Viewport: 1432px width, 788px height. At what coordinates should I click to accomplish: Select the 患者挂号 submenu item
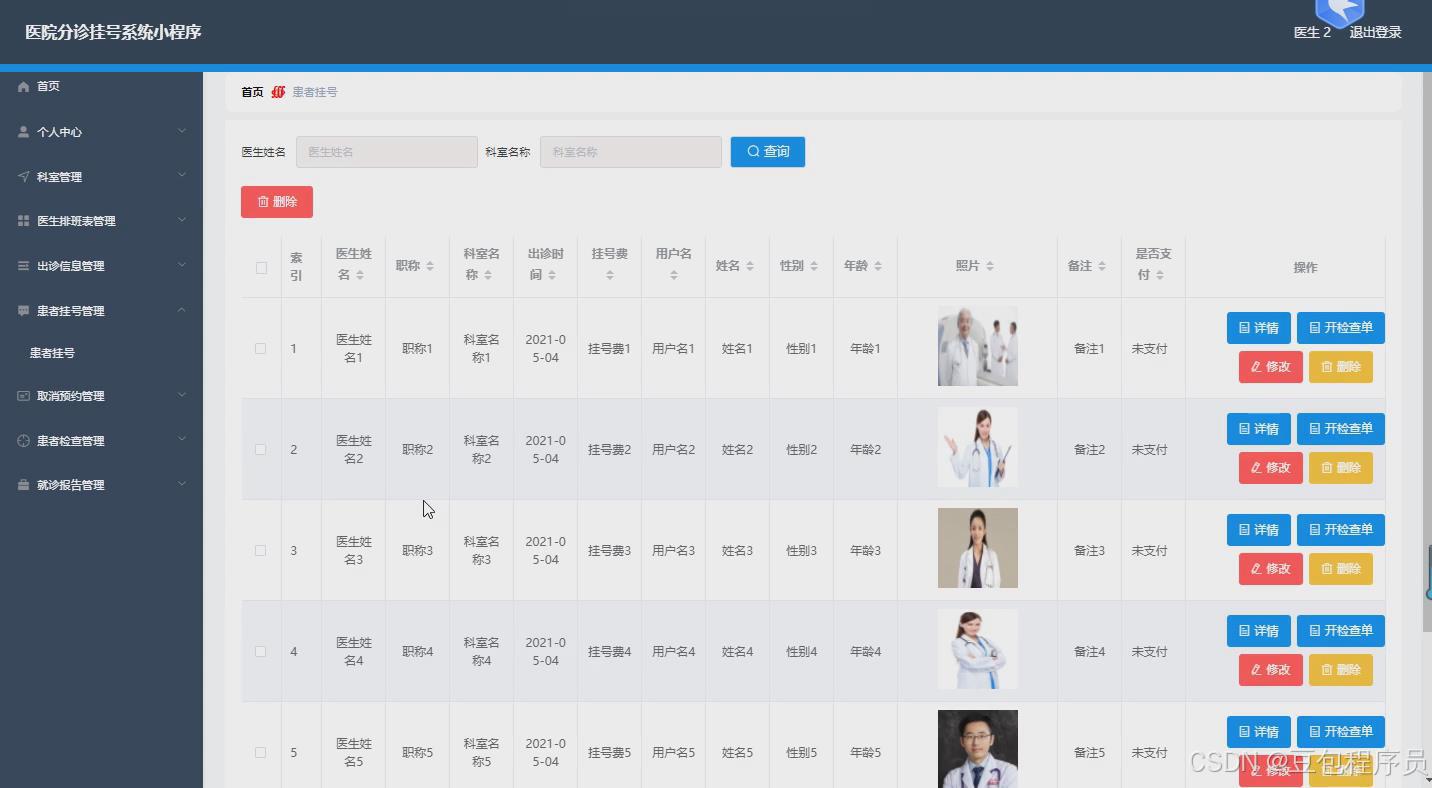52,353
